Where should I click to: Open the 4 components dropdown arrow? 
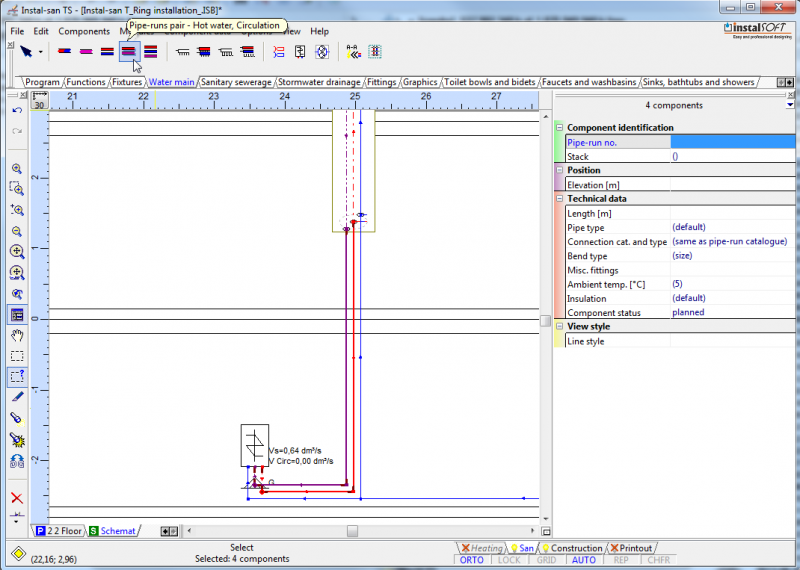coord(790,105)
